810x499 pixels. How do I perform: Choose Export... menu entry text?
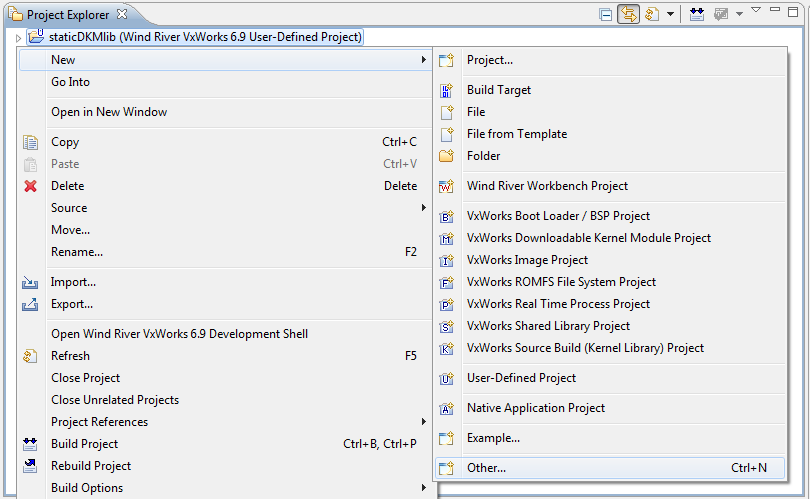(x=72, y=304)
